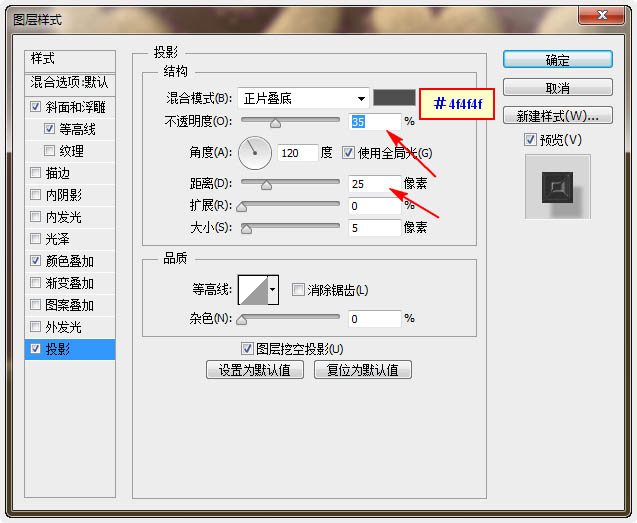Uncheck the 投影 style checkbox
This screenshot has height=523, width=637.
point(35,349)
